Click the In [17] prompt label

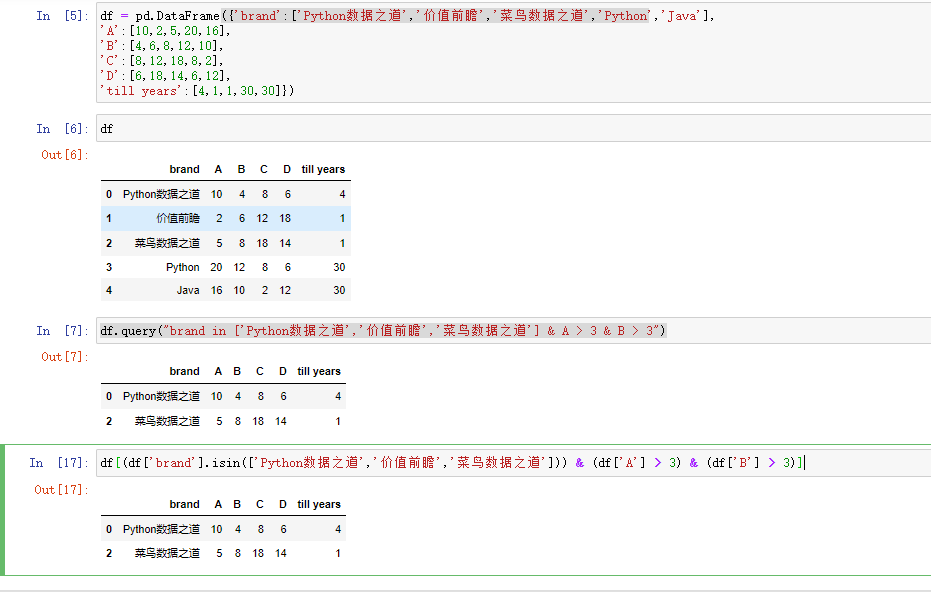pos(59,463)
